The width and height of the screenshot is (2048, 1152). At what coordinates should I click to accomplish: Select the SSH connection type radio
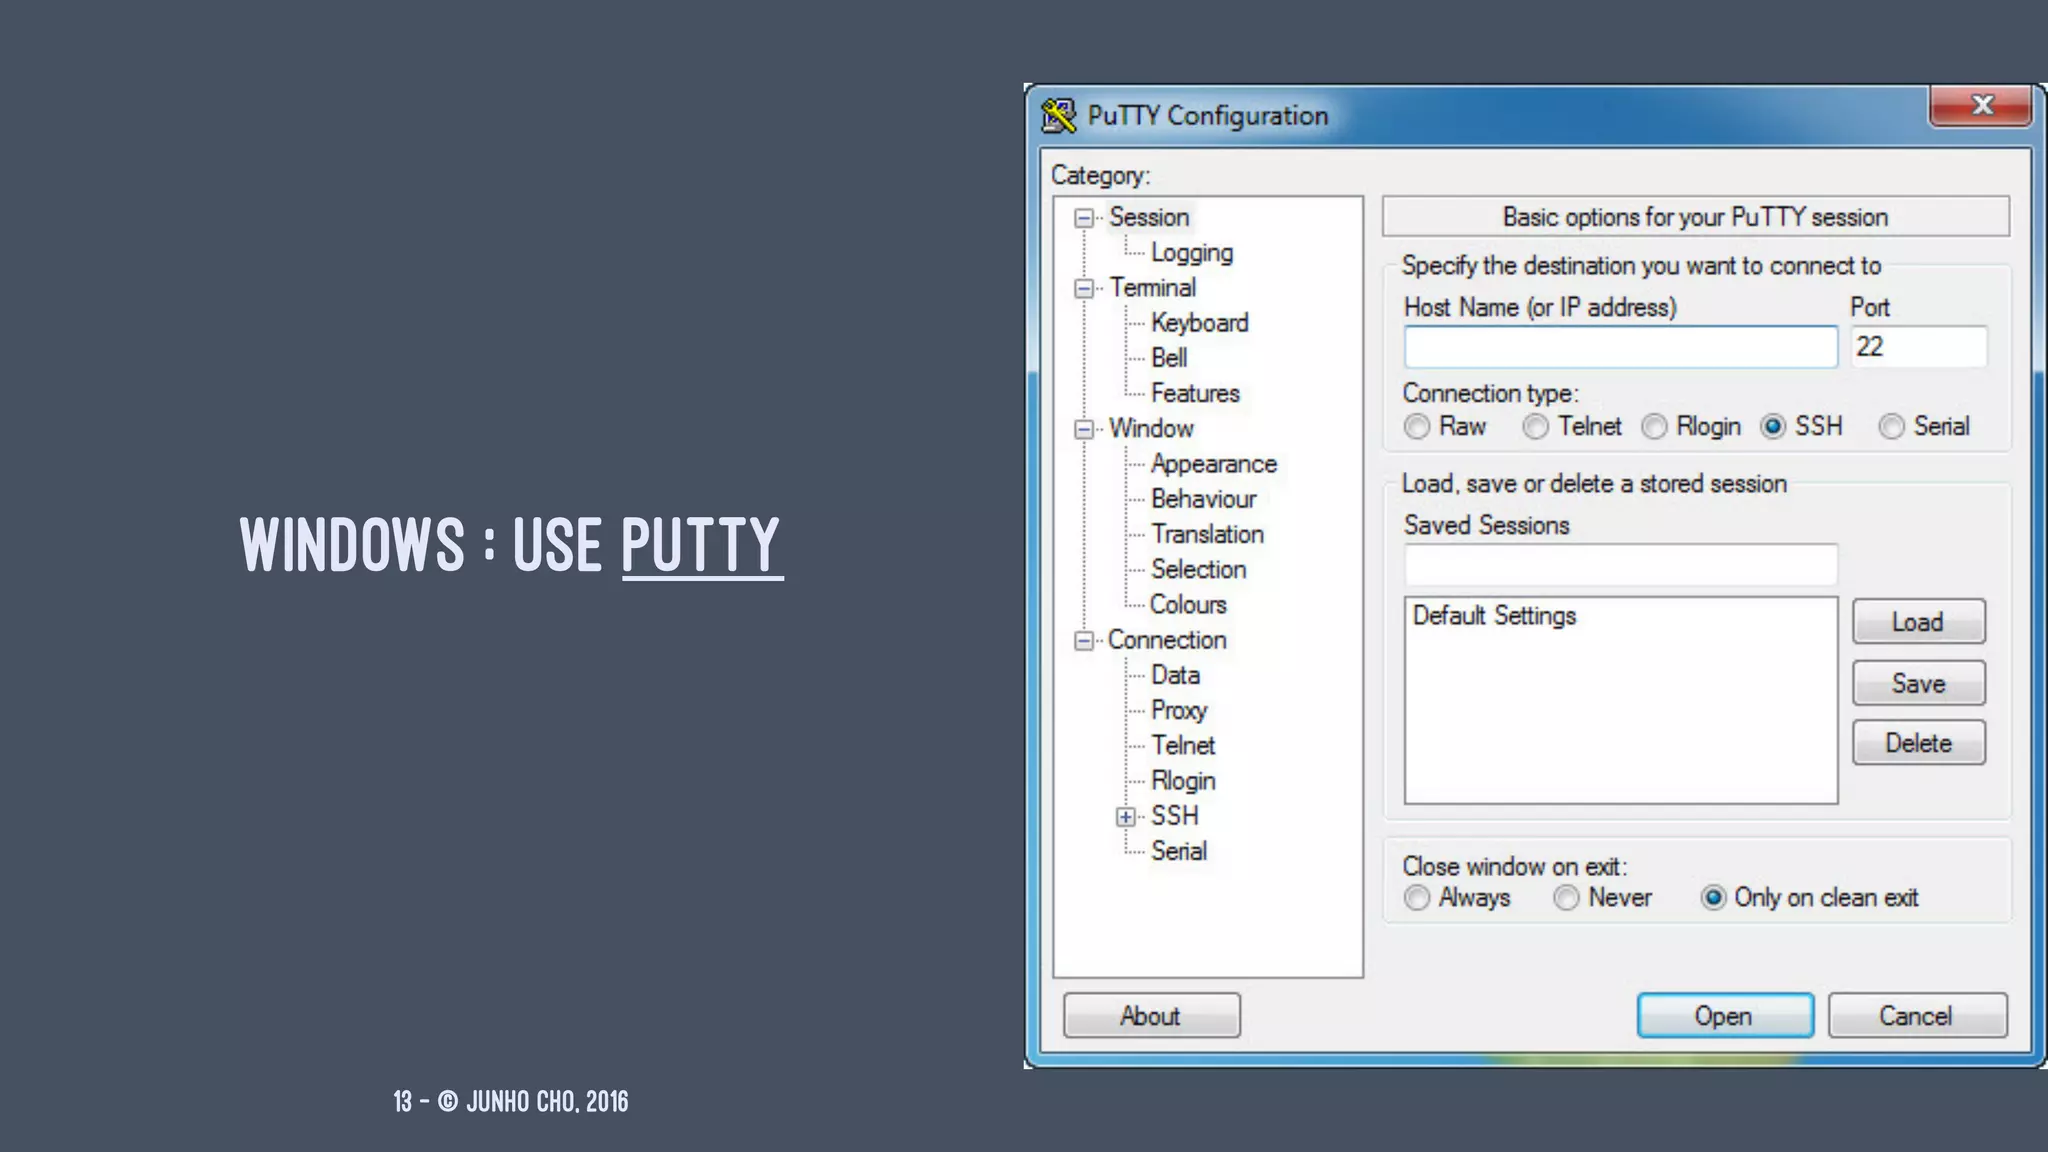click(x=1773, y=427)
